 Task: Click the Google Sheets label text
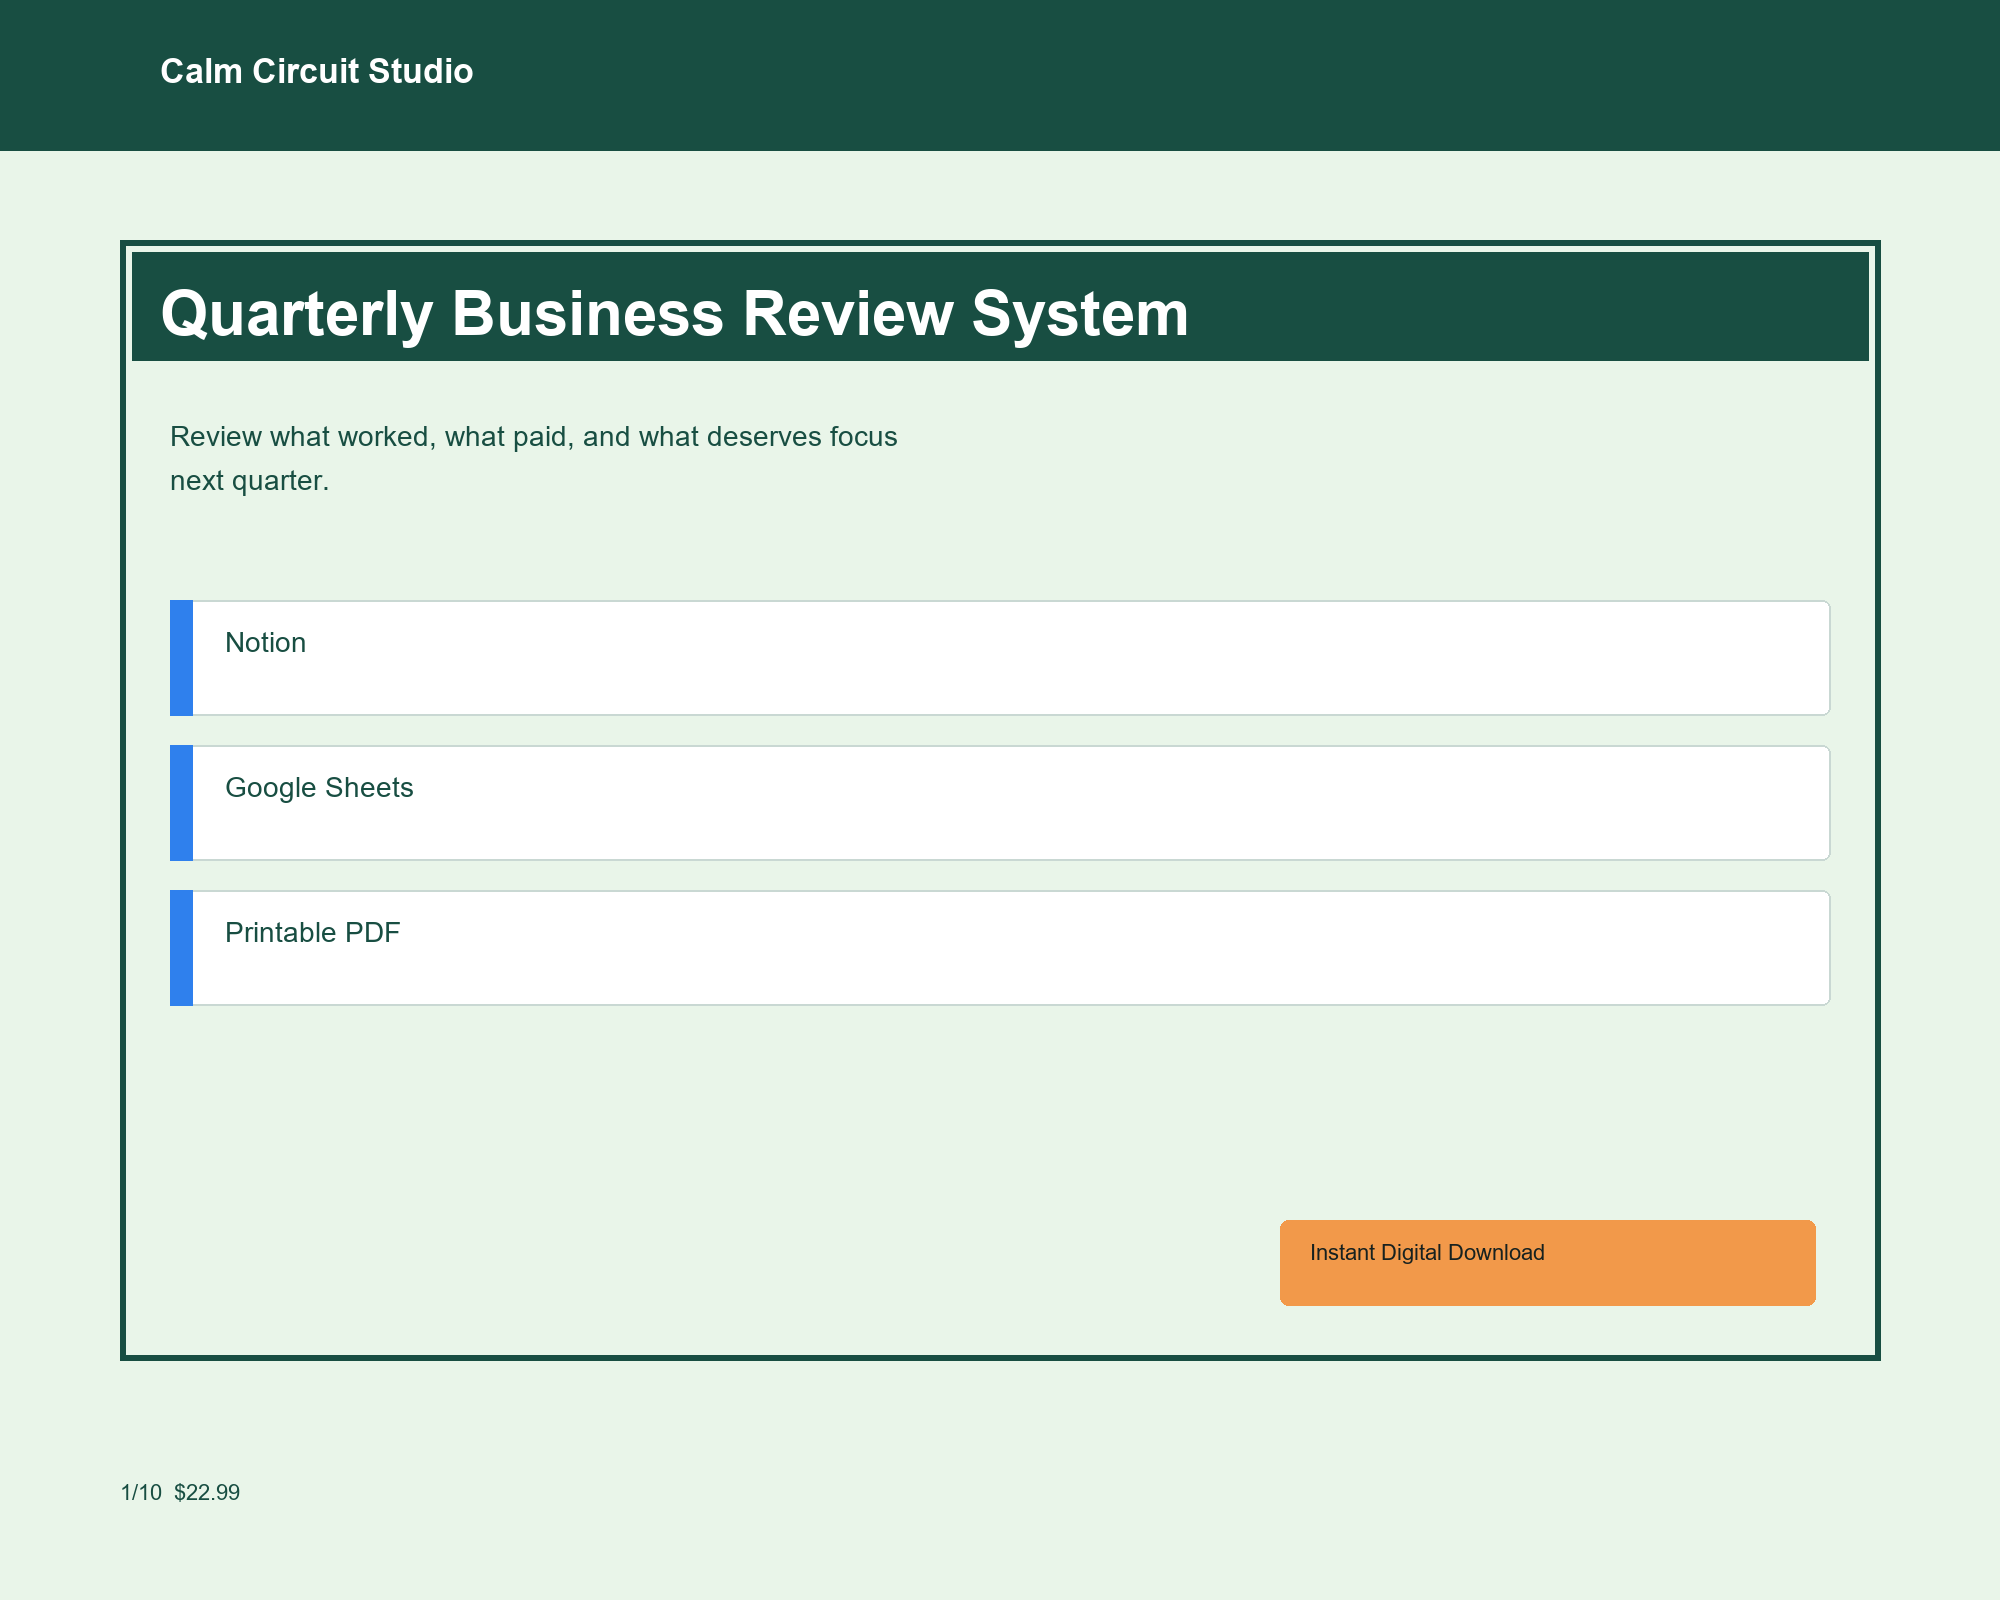coord(320,788)
